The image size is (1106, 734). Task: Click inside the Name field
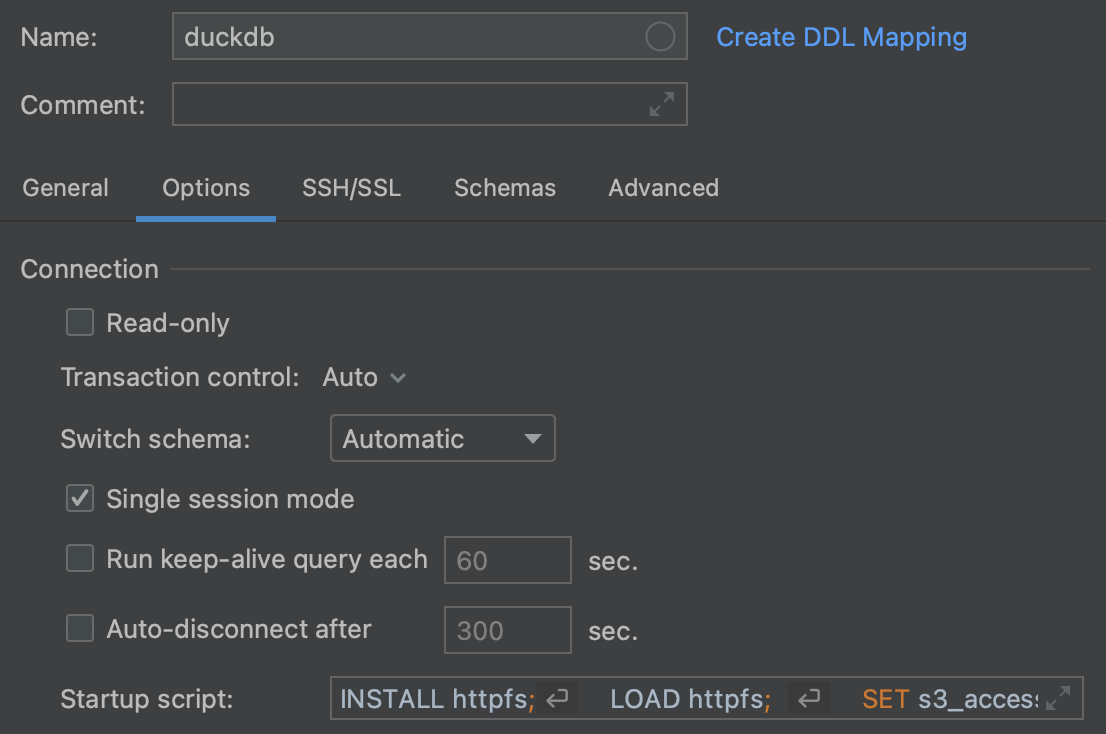(400, 36)
